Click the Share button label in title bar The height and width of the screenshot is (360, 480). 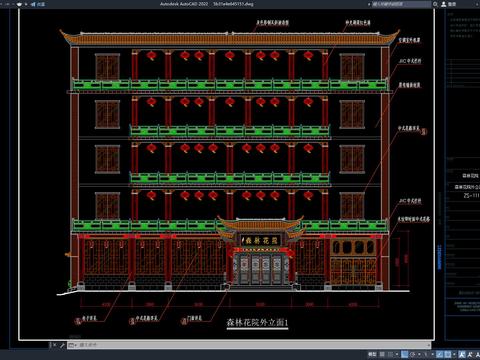pyautogui.click(x=41, y=4)
